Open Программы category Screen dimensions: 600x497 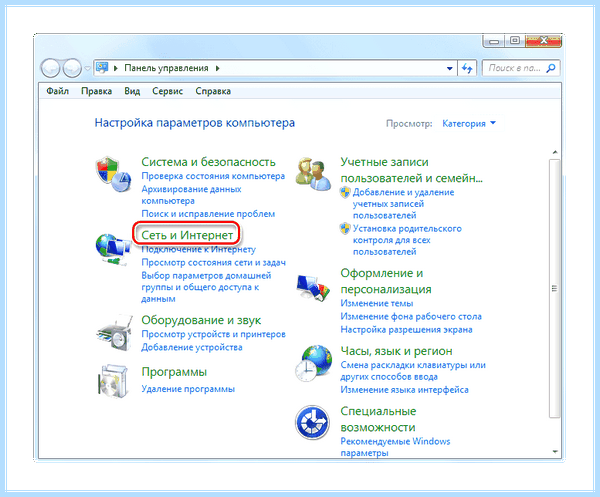coord(174,372)
